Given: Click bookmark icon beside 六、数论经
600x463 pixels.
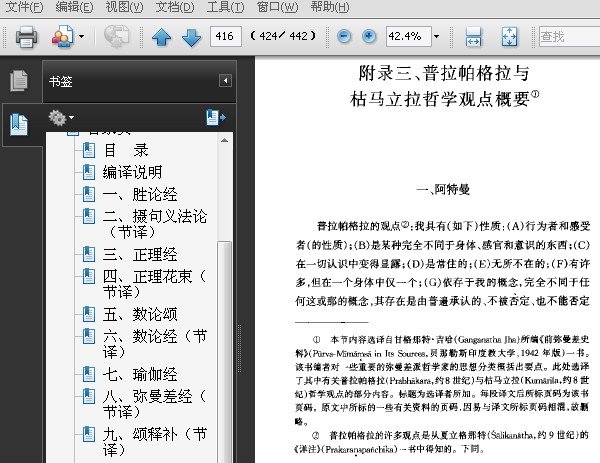Looking at the screenshot, I should [x=89, y=336].
